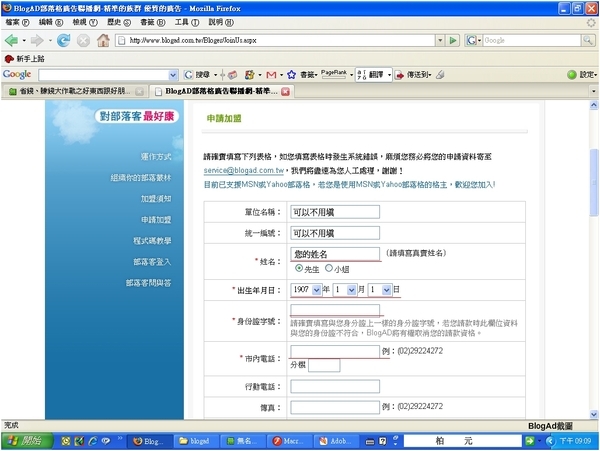The height and width of the screenshot is (451, 600).
Task: Click the keyboard icon in language bar
Action: point(370,441)
